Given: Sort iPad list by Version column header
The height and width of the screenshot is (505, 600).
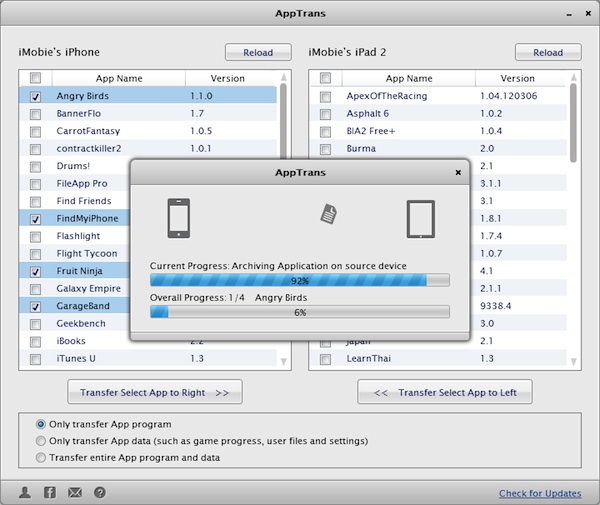Looking at the screenshot, I should coord(517,78).
